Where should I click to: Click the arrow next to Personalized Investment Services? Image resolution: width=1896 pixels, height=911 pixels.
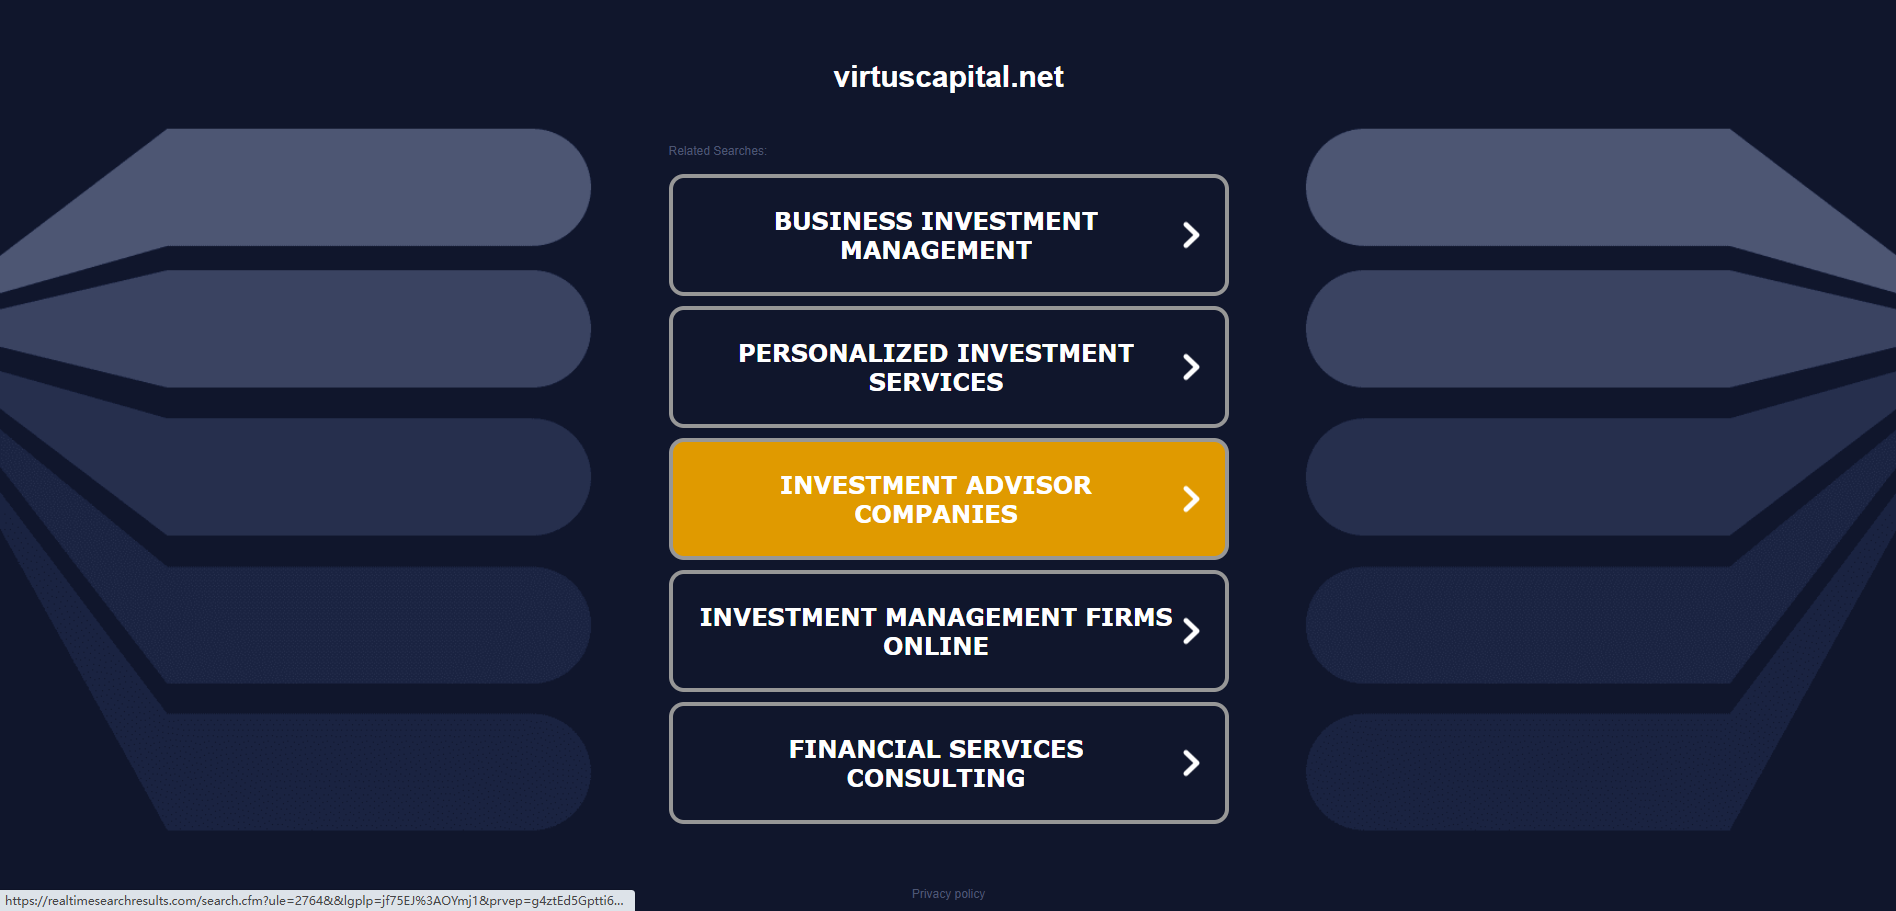1190,367
